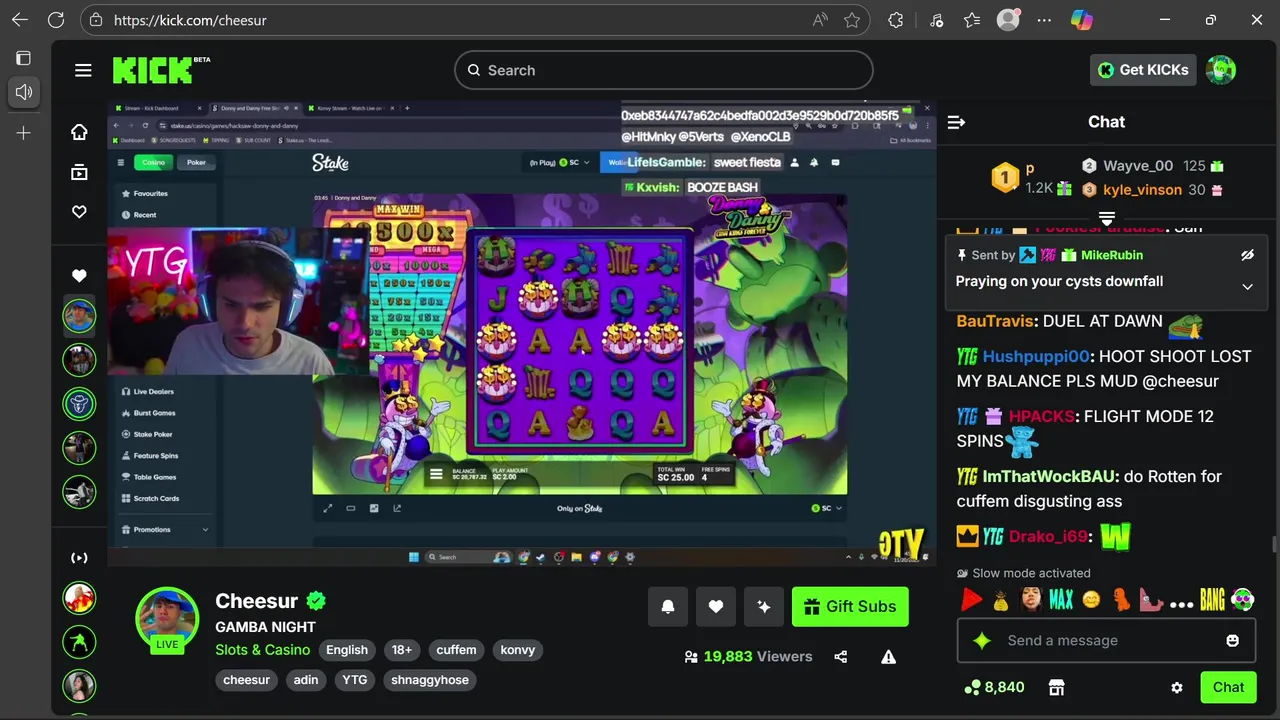The height and width of the screenshot is (720, 1280).
Task: Focus the Send a message field
Action: point(1107,640)
